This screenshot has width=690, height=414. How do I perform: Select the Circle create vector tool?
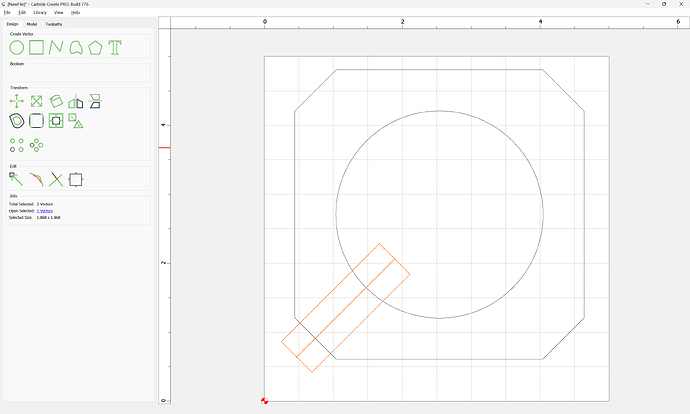click(x=17, y=48)
